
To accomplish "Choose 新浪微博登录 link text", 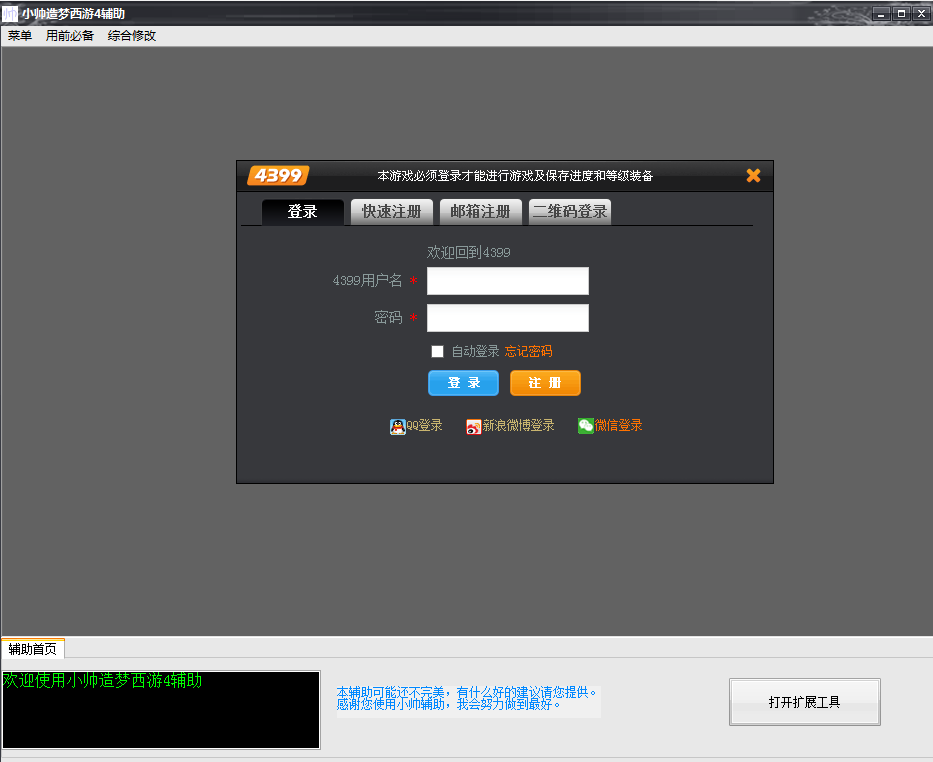I will 518,425.
